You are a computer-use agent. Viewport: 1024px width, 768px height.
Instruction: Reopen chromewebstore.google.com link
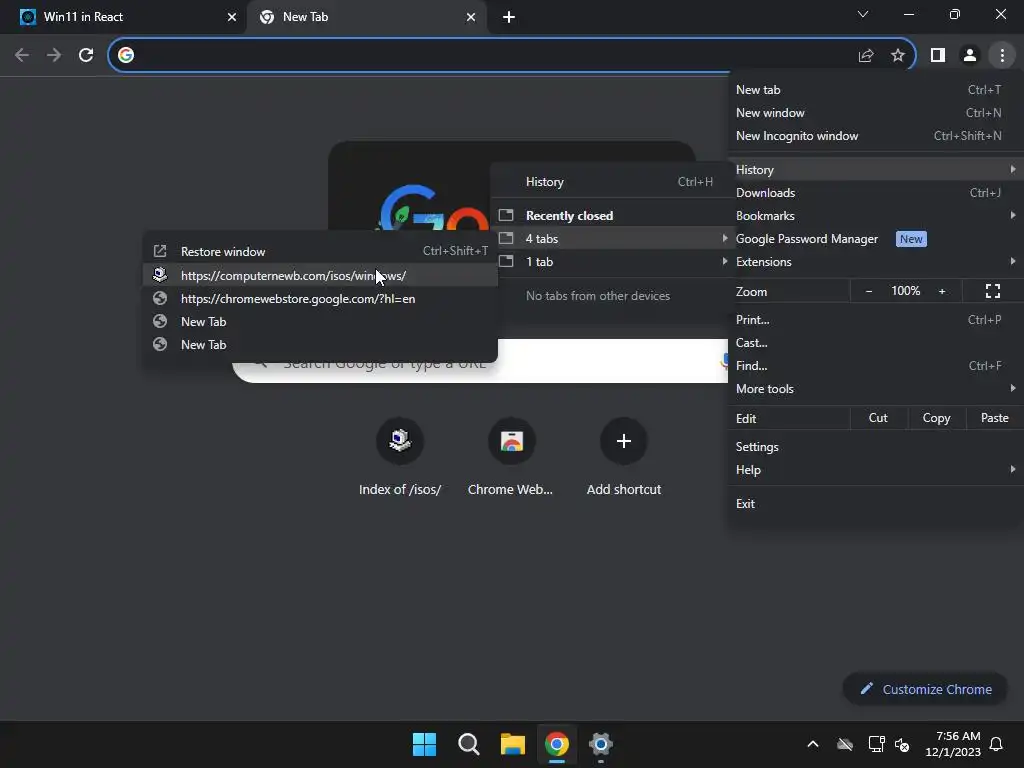320,298
